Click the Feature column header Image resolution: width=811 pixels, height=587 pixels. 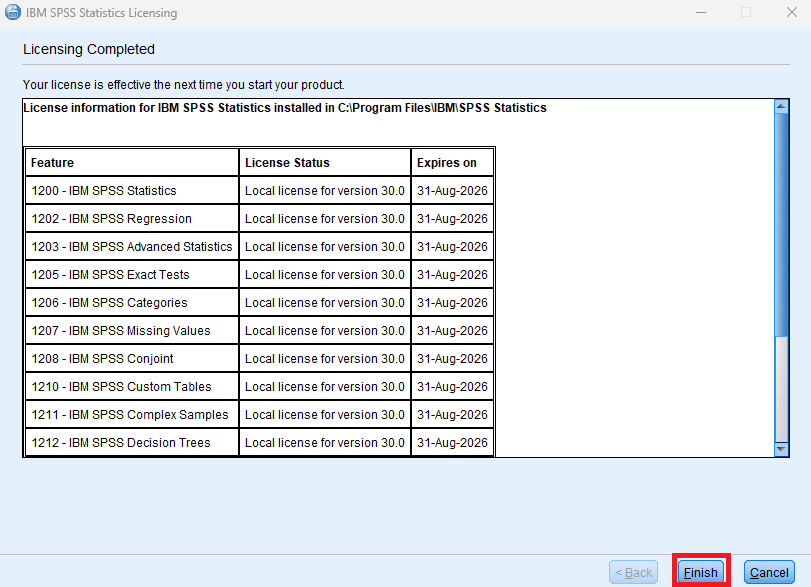(52, 162)
